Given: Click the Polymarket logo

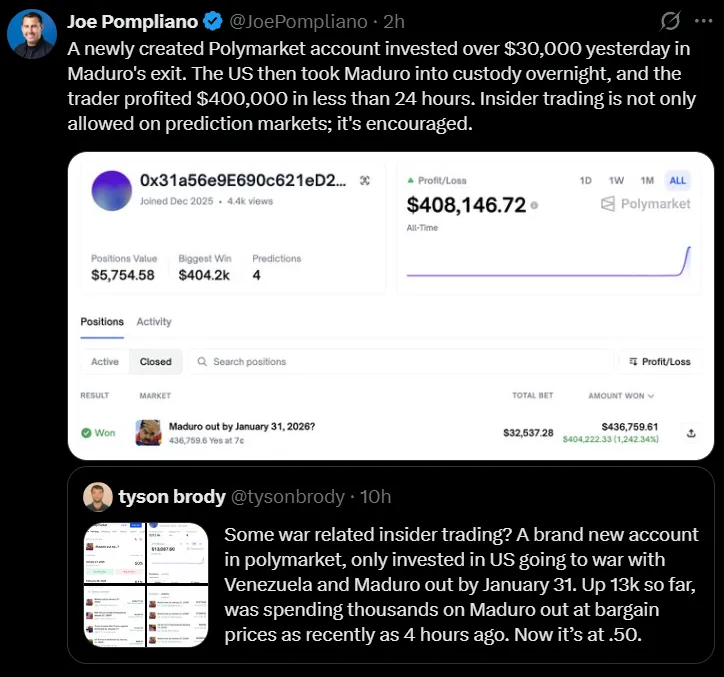Looking at the screenshot, I should (x=645, y=204).
